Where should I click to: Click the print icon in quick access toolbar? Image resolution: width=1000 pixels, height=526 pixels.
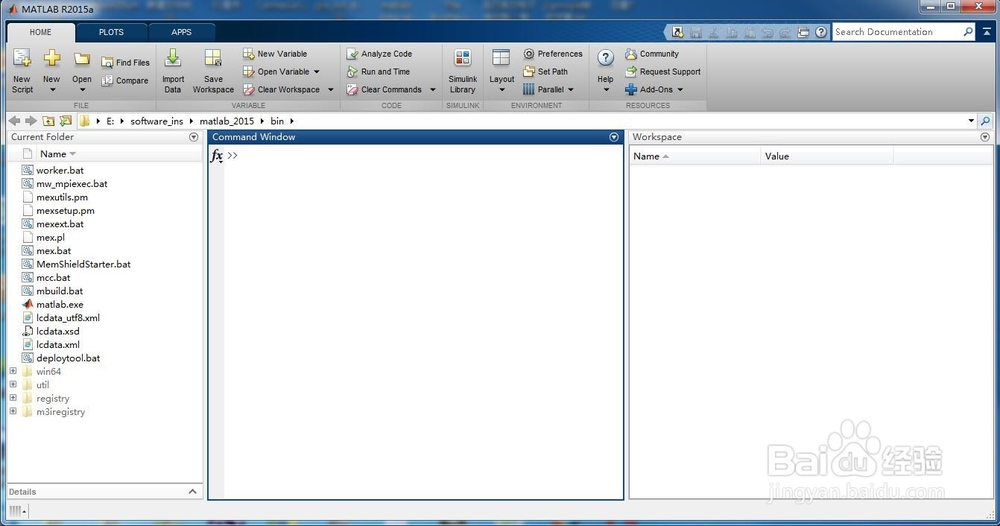tap(804, 32)
